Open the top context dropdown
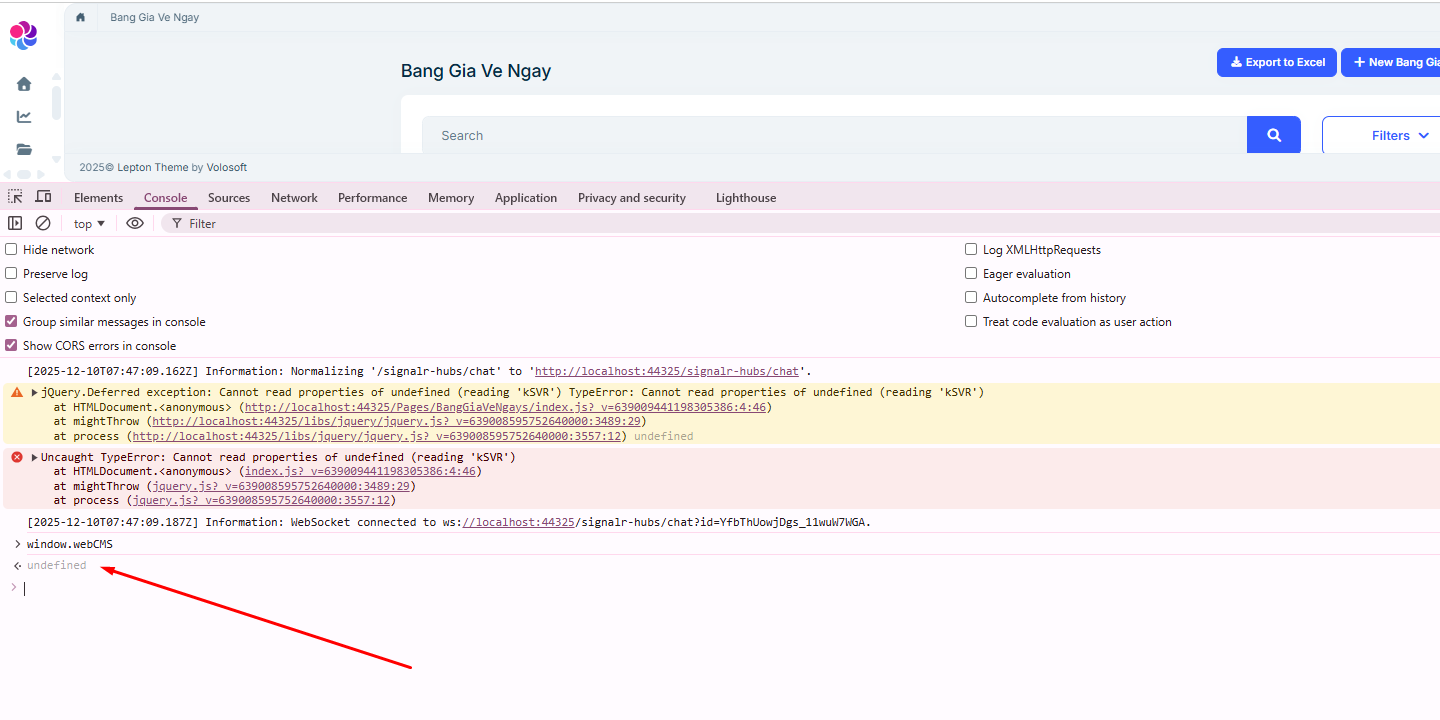 point(89,224)
